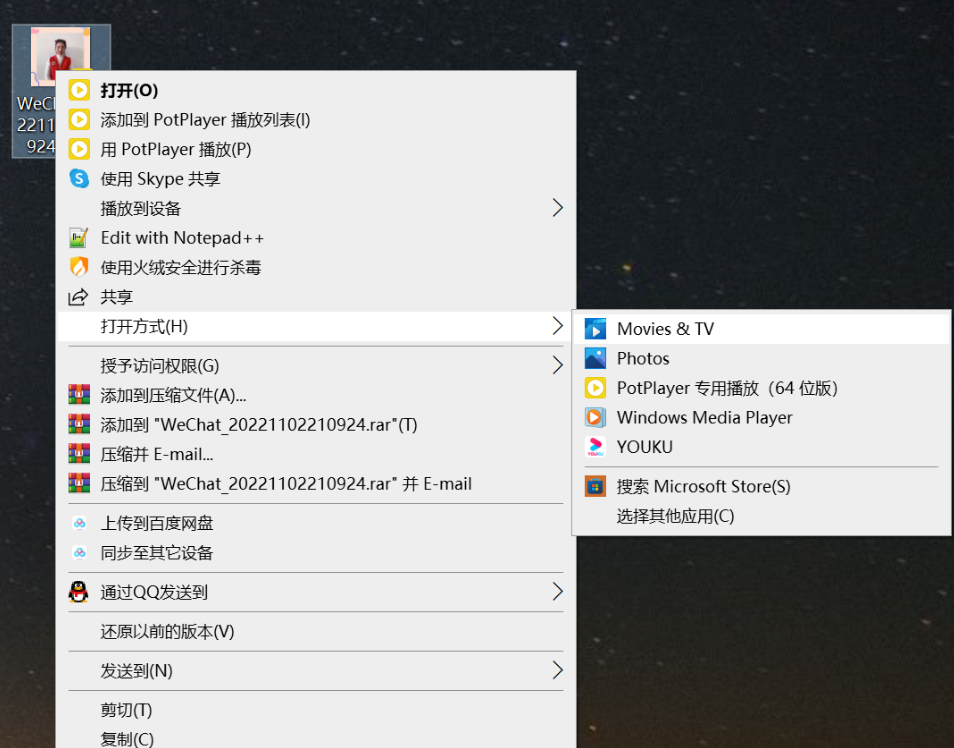Choose 复制(C) from the menu
954x748 pixels.
316,738
